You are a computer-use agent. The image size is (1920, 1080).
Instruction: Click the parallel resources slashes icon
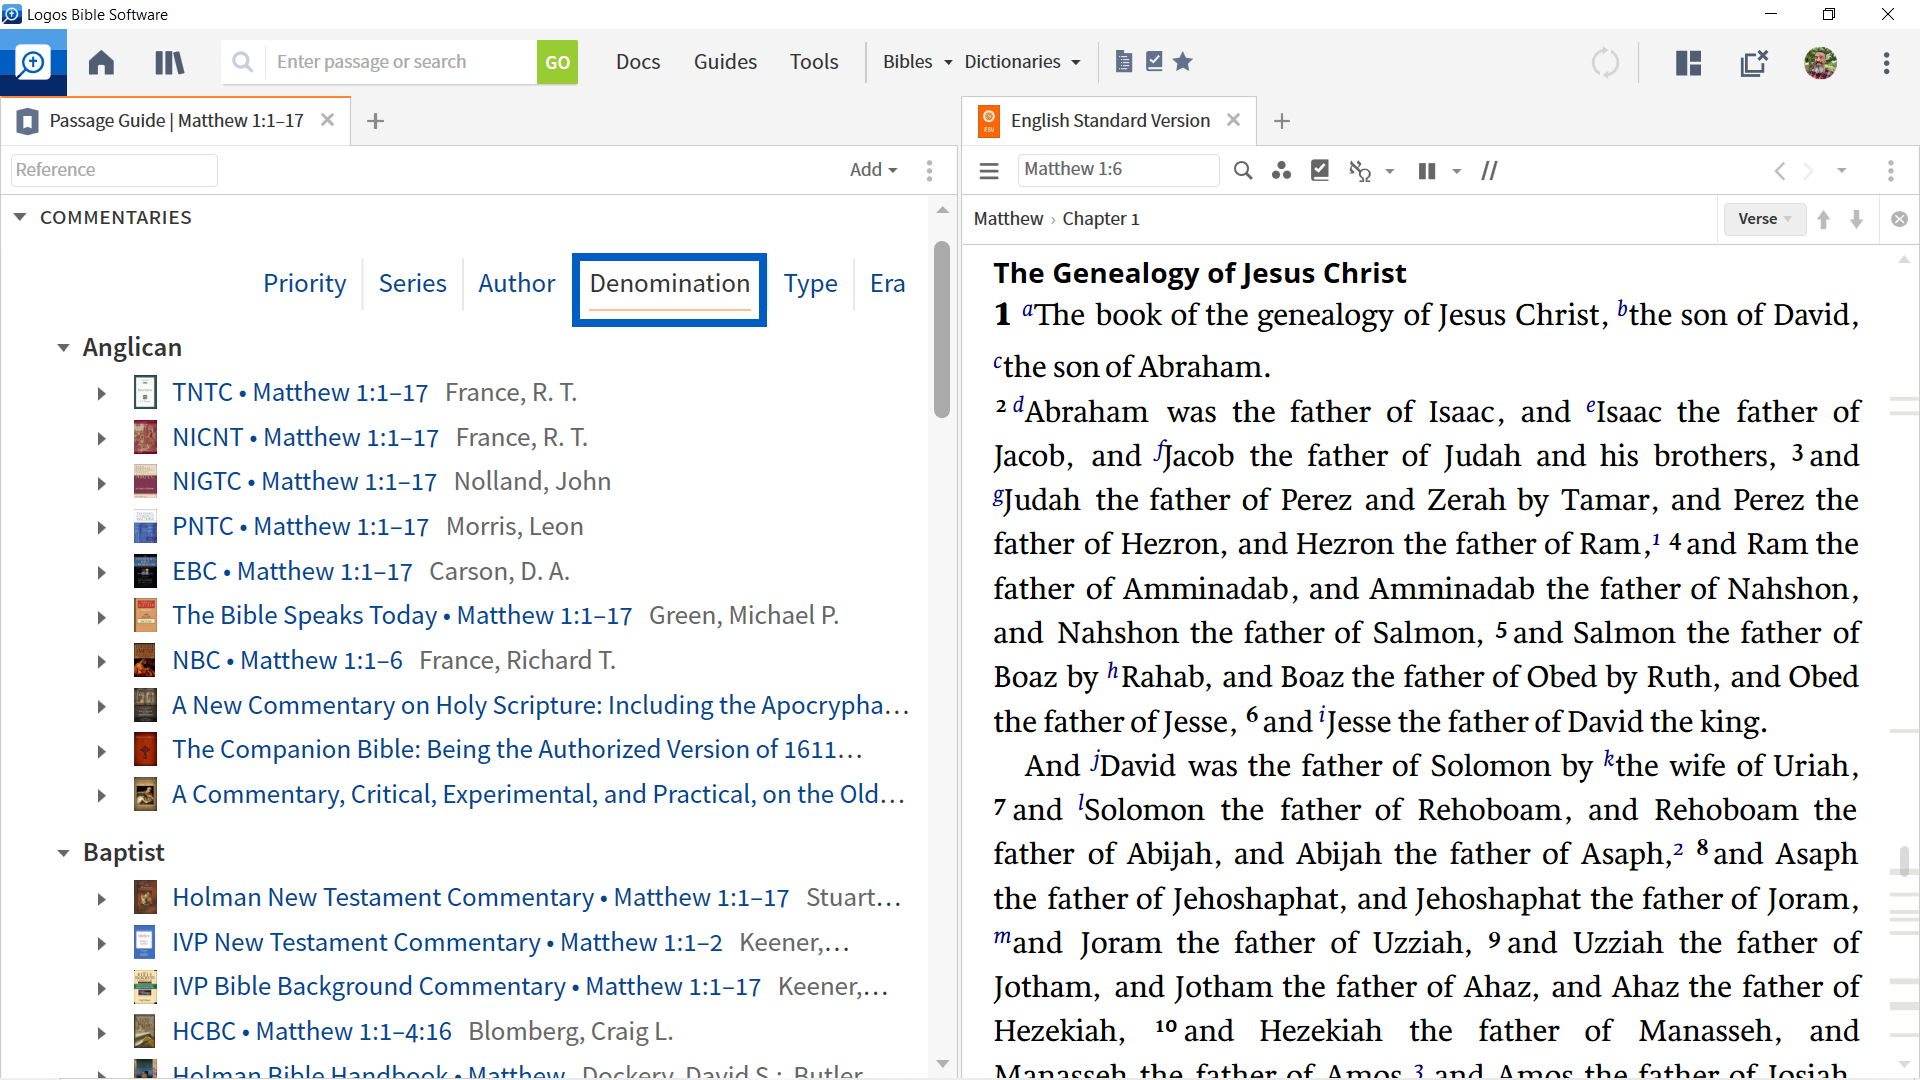[x=1489, y=171]
